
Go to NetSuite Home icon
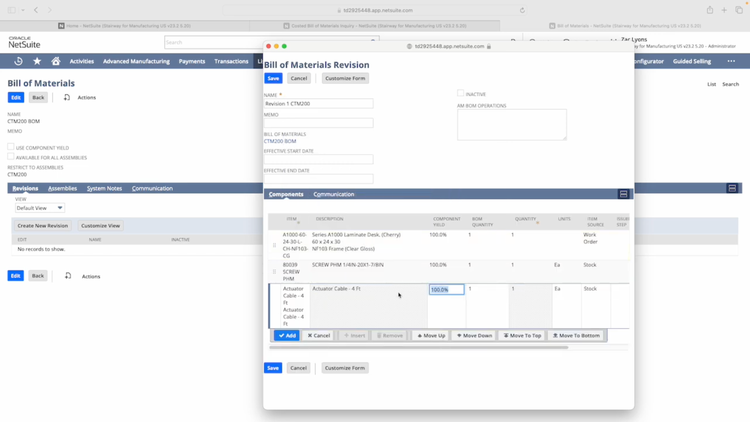[56, 61]
